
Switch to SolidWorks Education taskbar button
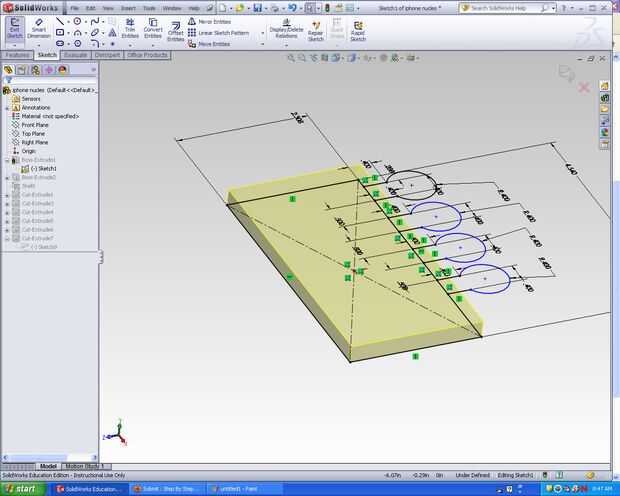click(88, 489)
